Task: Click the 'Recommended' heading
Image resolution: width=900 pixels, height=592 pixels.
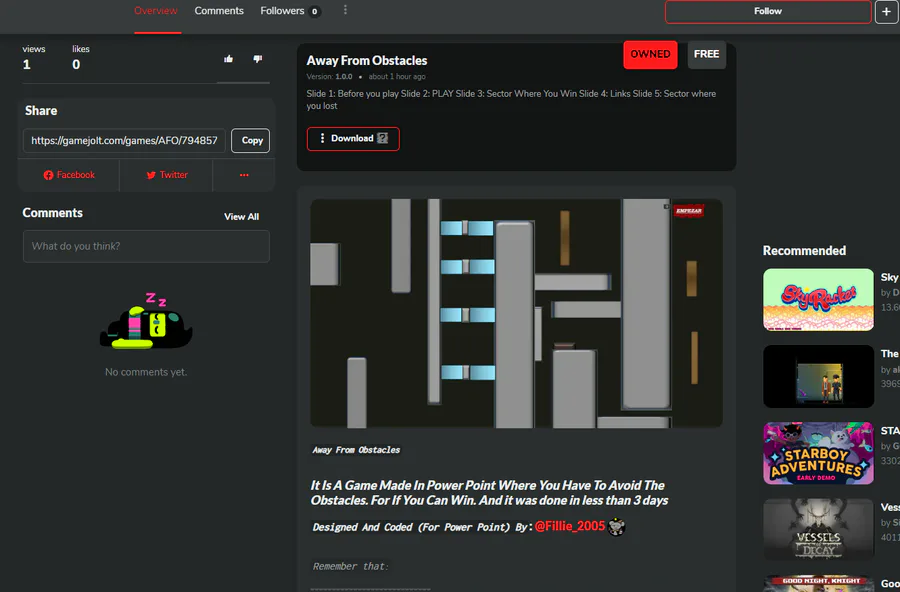Action: 804,251
